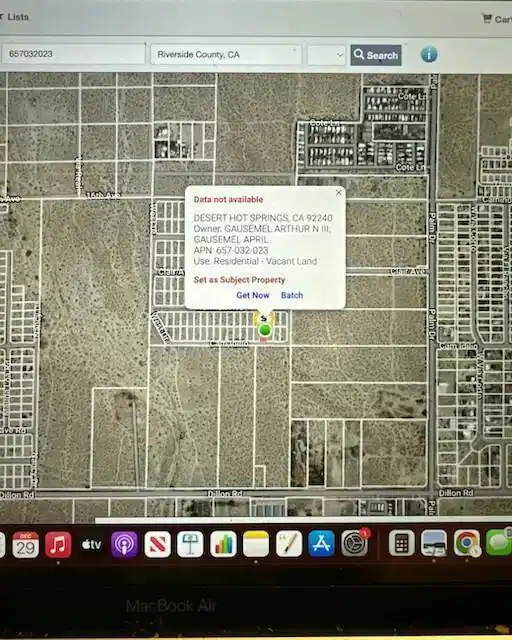Screen dimensions: 512x640
Task: Open News app in dock
Action: tap(157, 544)
